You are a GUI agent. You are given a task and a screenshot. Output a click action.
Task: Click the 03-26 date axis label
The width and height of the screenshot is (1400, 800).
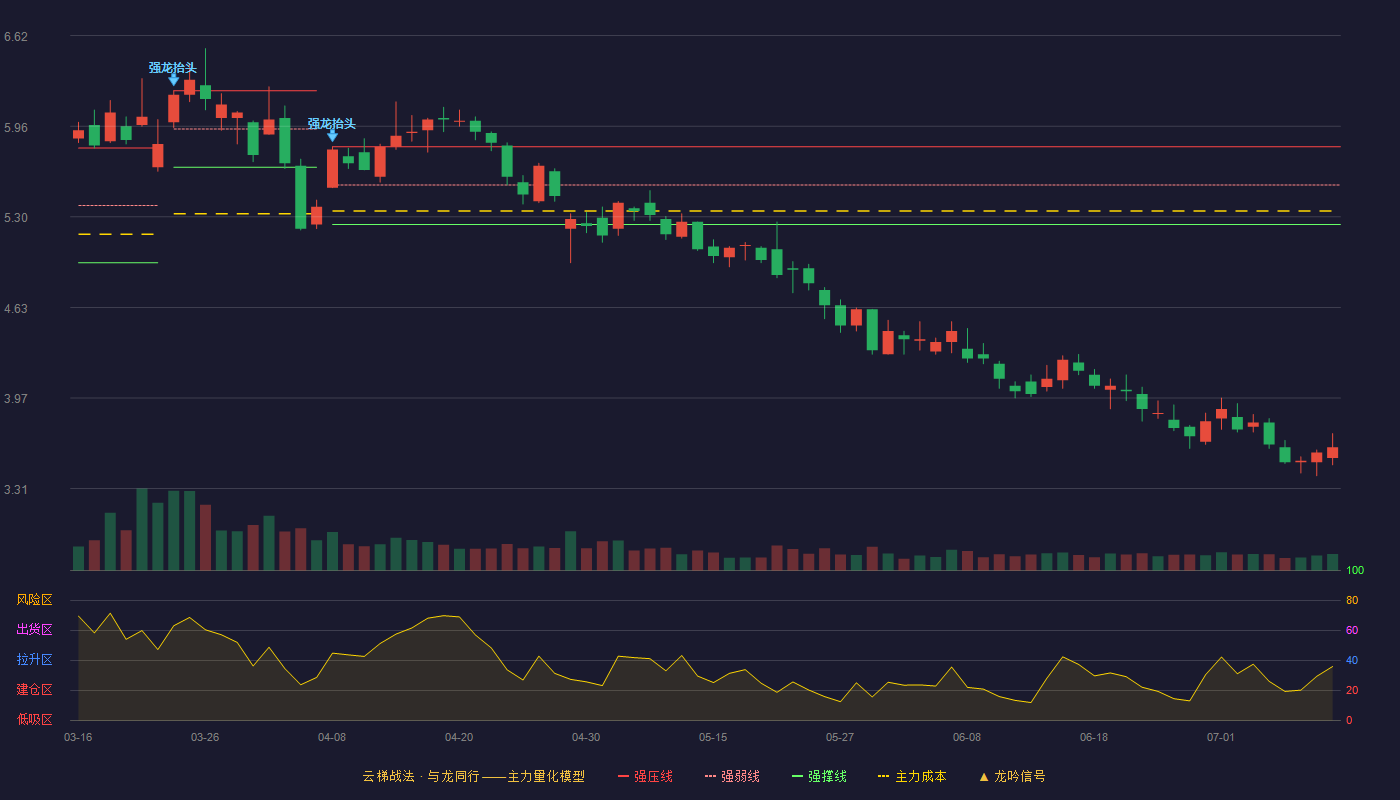tap(205, 737)
